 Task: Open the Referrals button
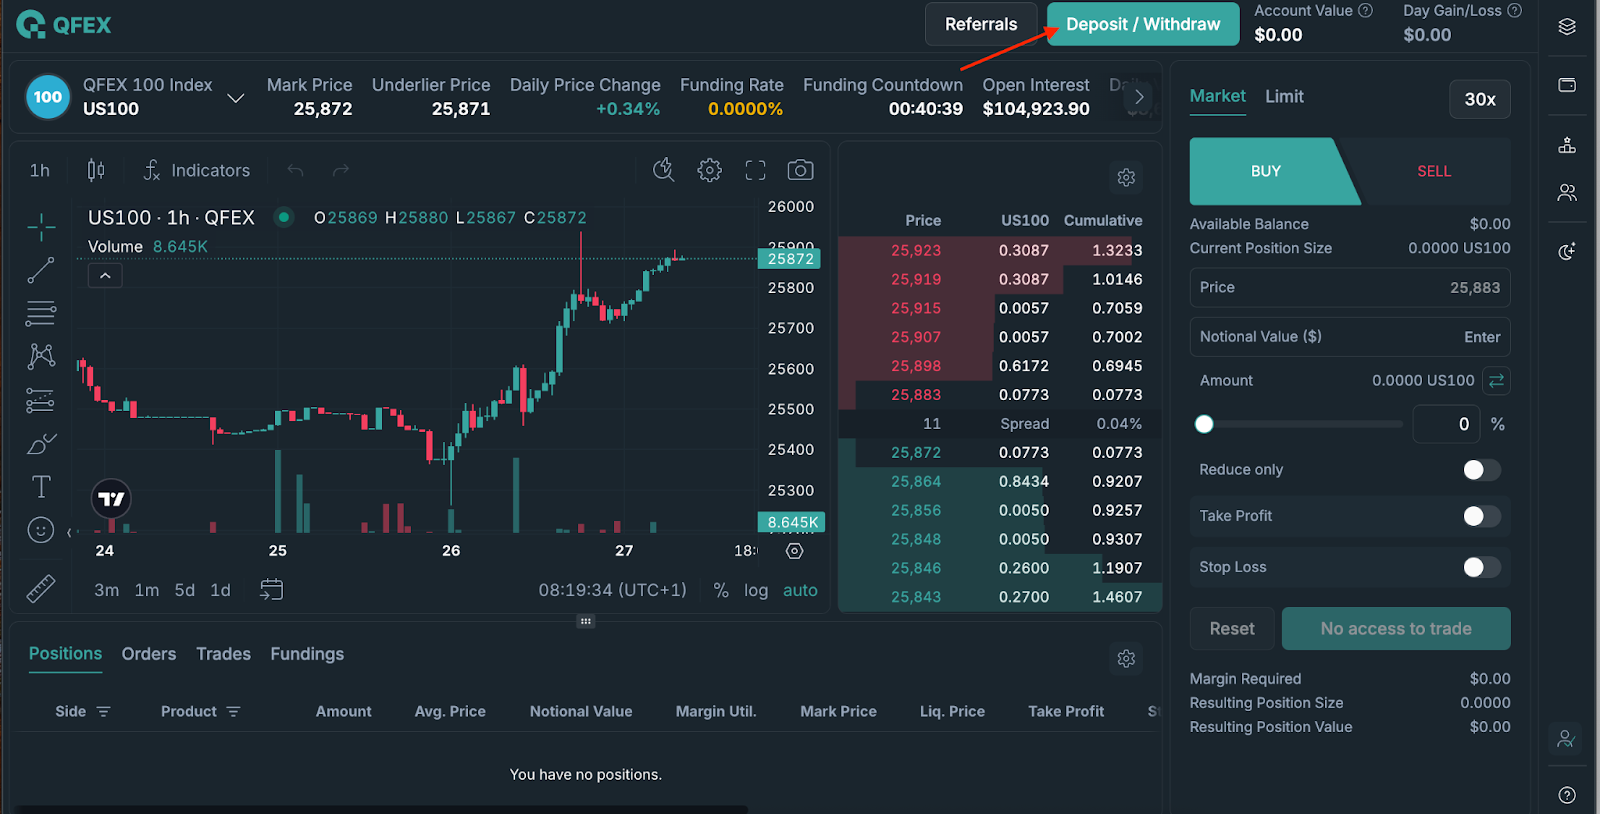point(981,24)
